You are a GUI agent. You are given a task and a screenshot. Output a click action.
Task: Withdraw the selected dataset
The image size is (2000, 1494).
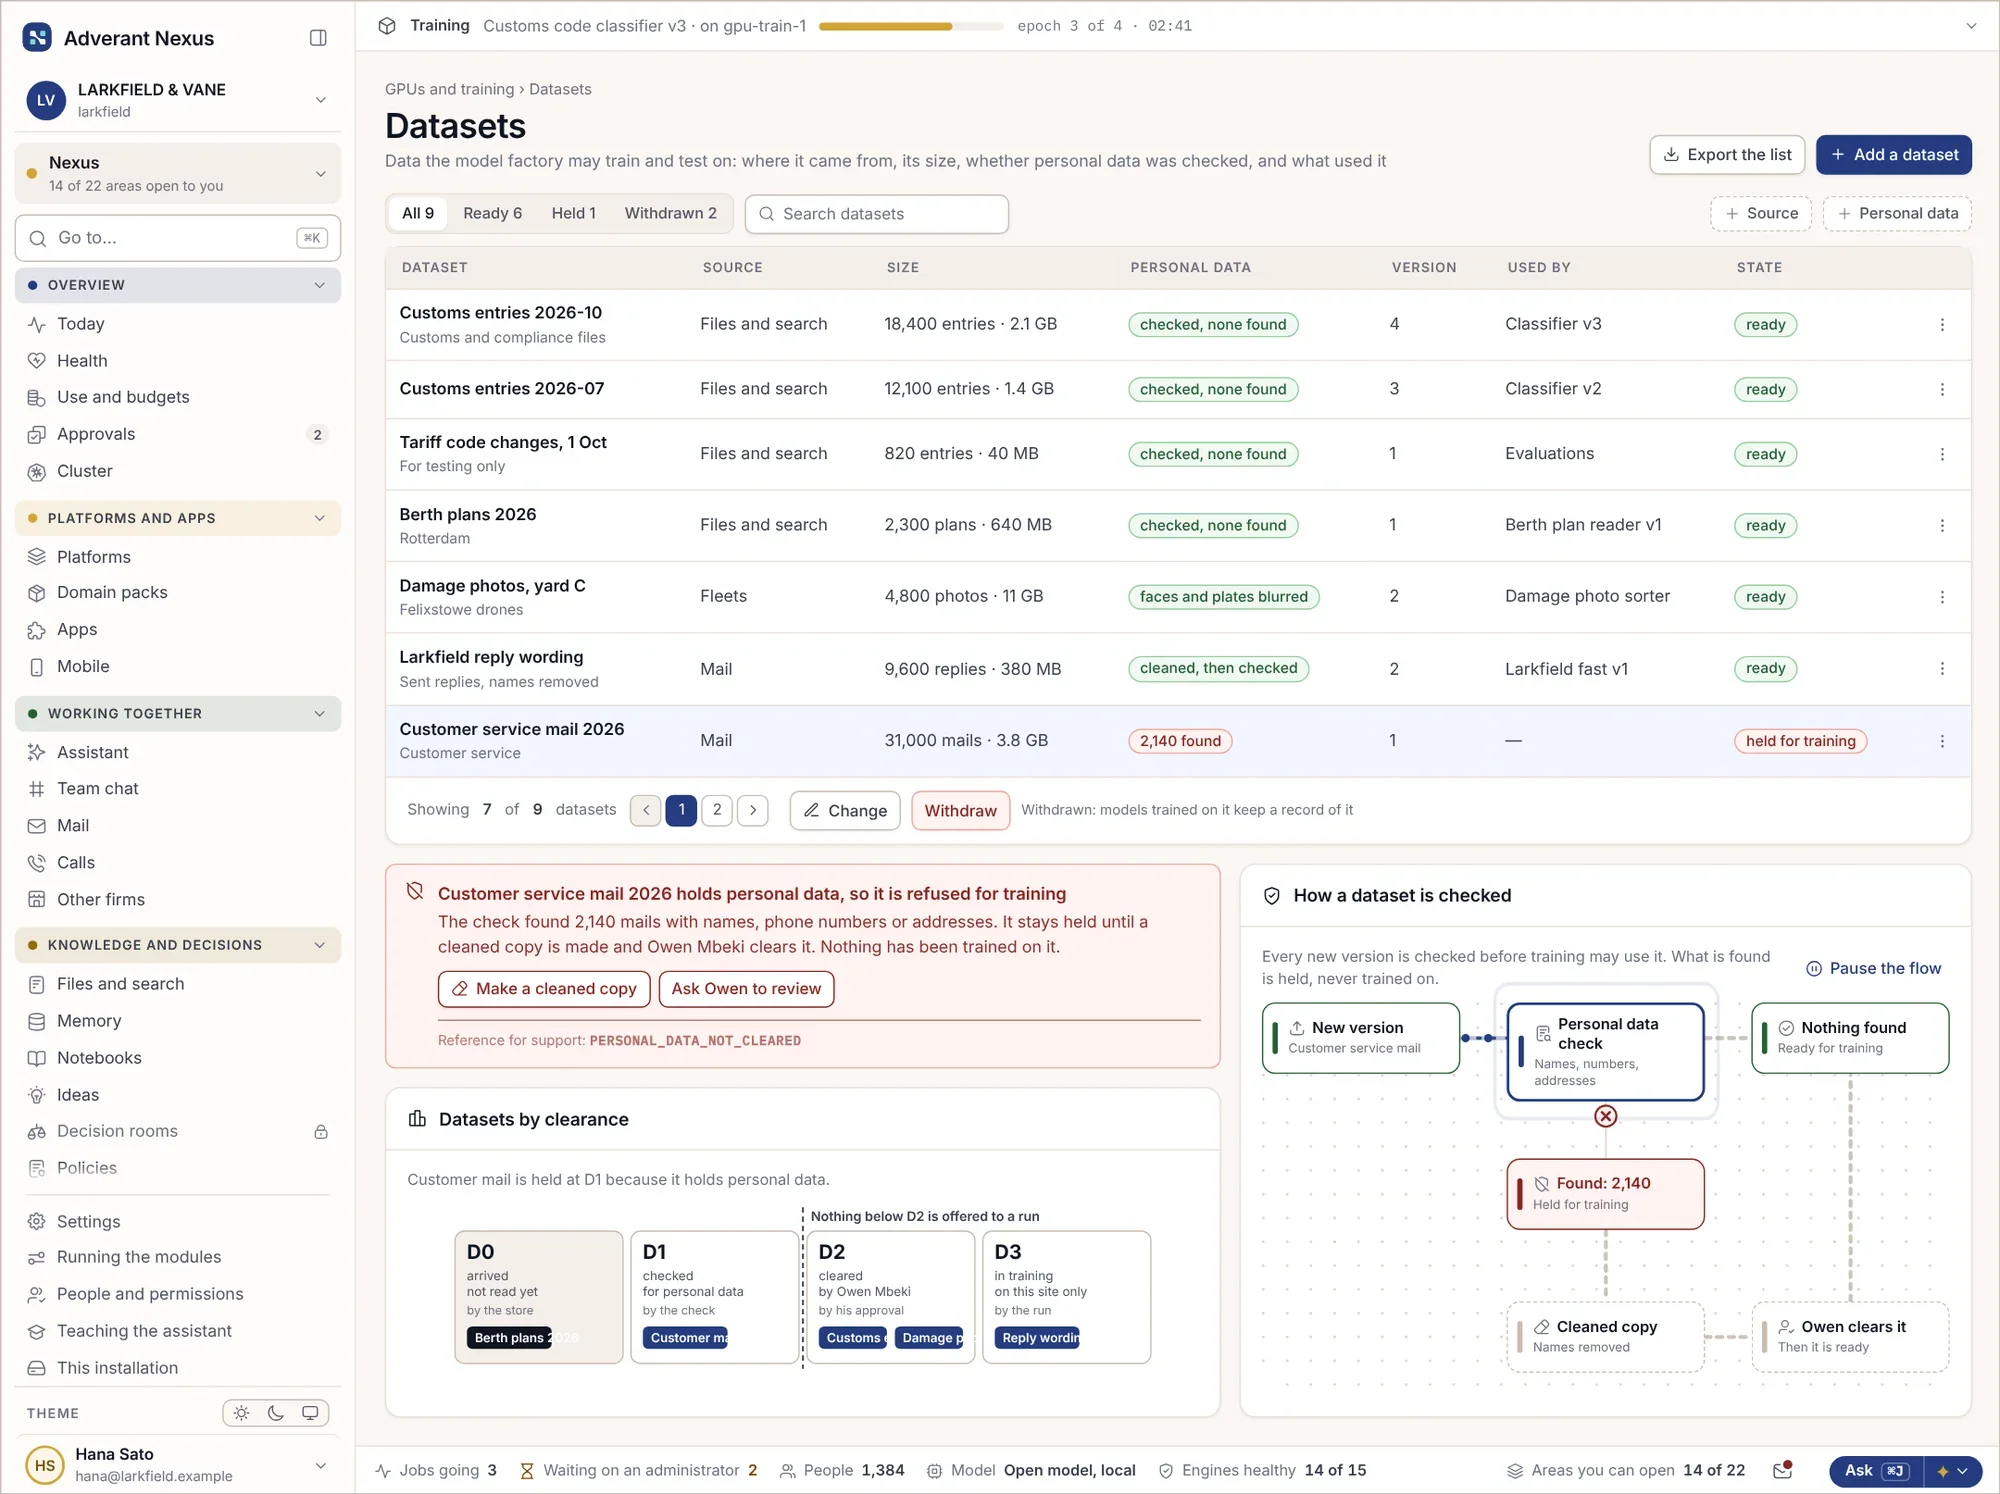click(960, 810)
